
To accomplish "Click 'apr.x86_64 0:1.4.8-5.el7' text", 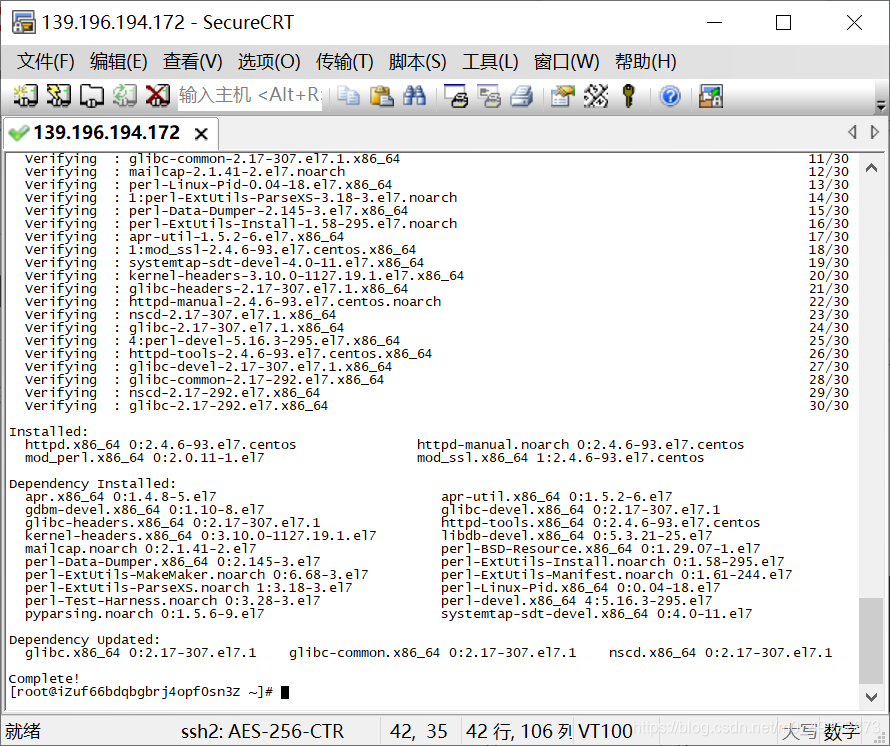I will tap(120, 497).
